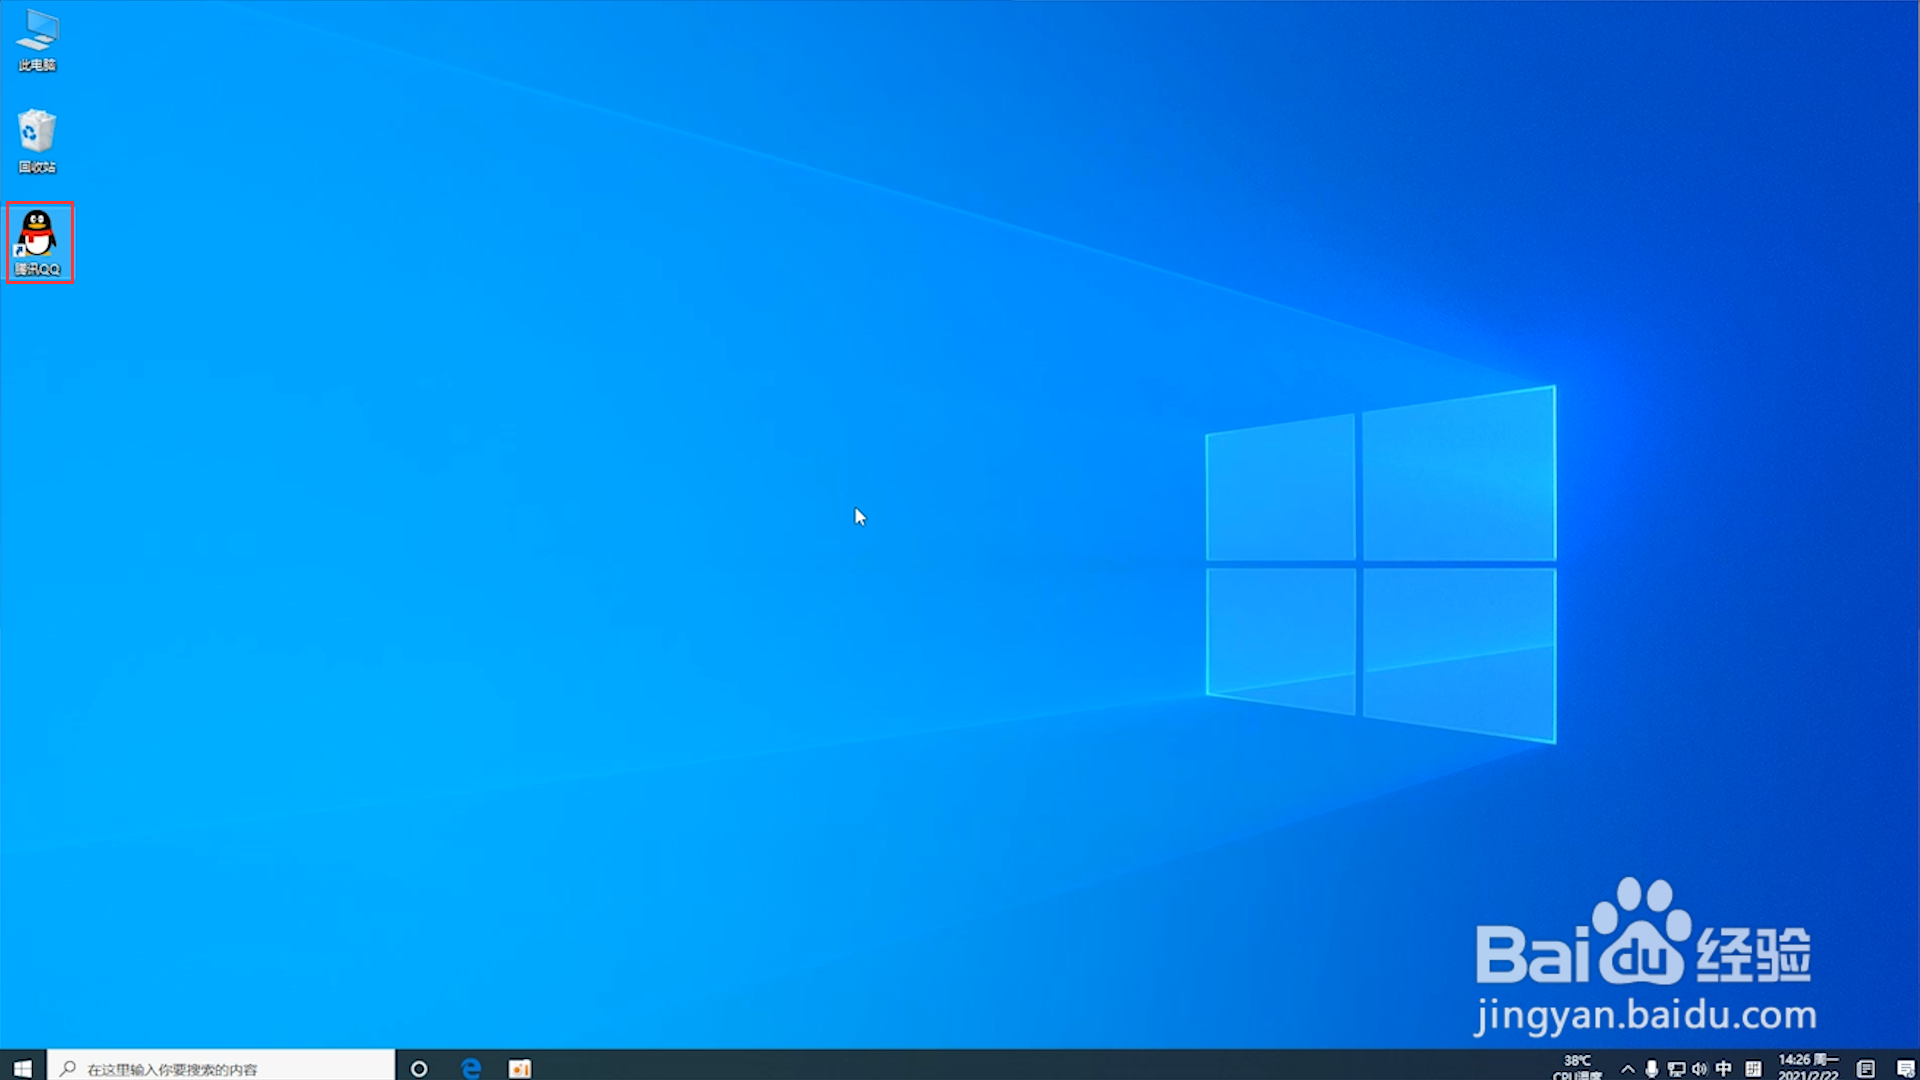Click the search magnifier icon in taskbar
1920x1080 pixels.
68,1068
